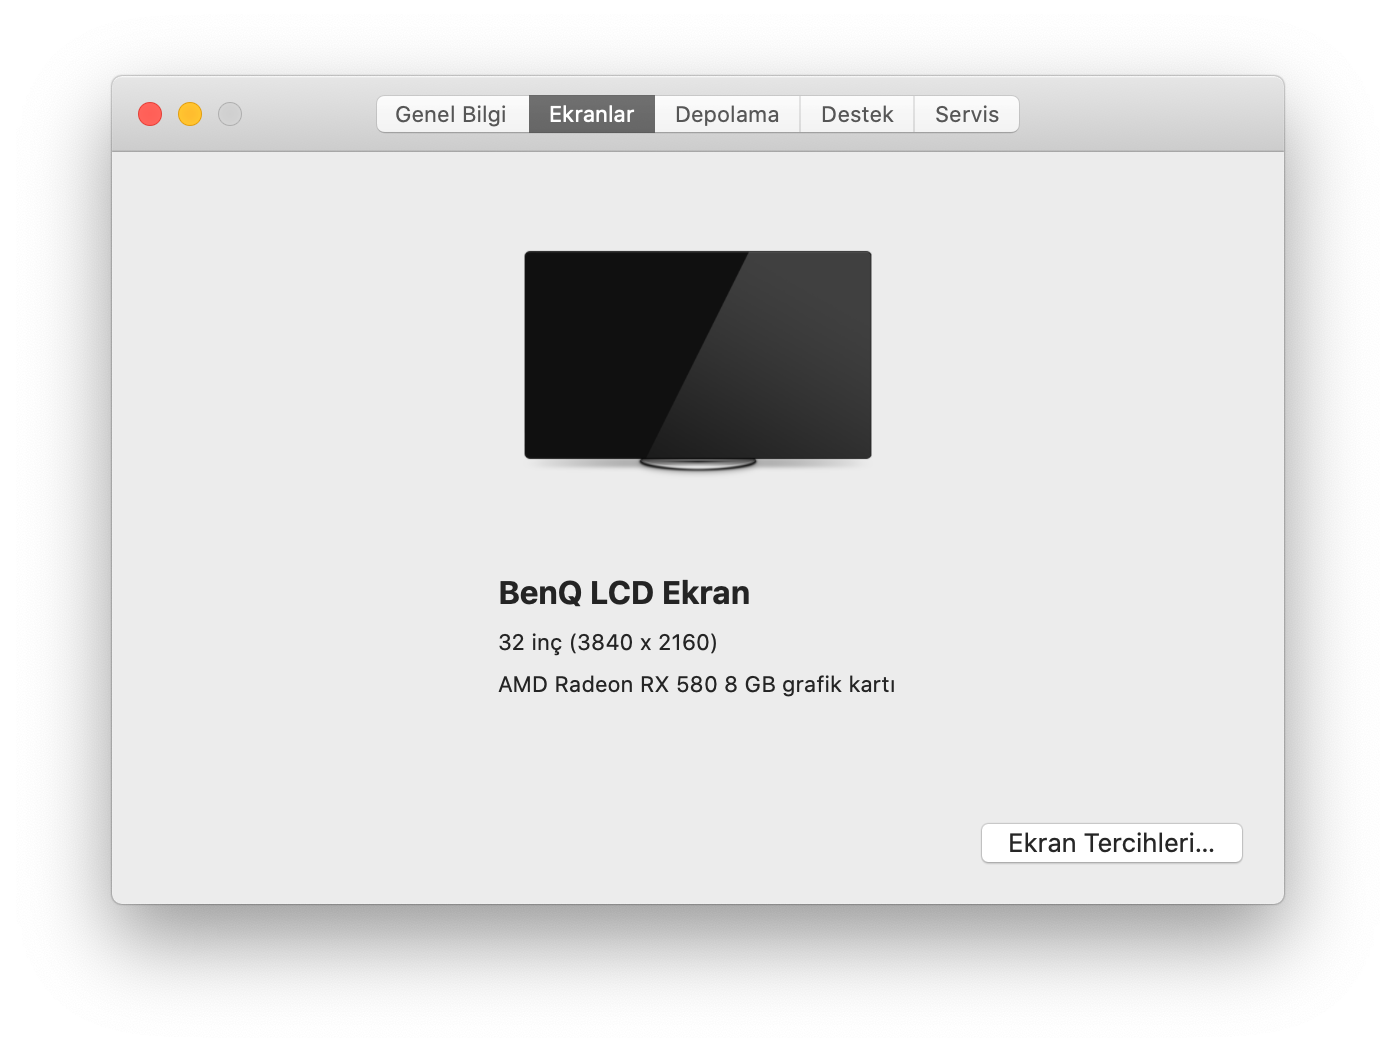1396x1052 pixels.
Task: Click the Ekran Tercihleri… button
Action: [1112, 843]
